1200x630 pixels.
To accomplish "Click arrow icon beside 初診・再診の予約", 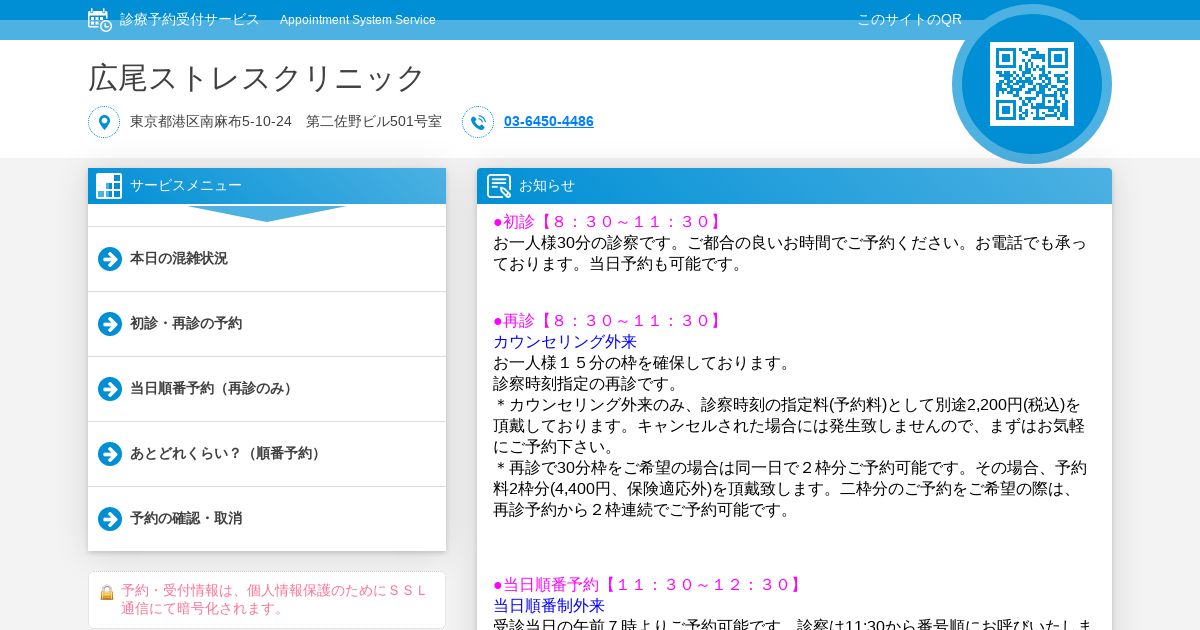I will coord(110,324).
